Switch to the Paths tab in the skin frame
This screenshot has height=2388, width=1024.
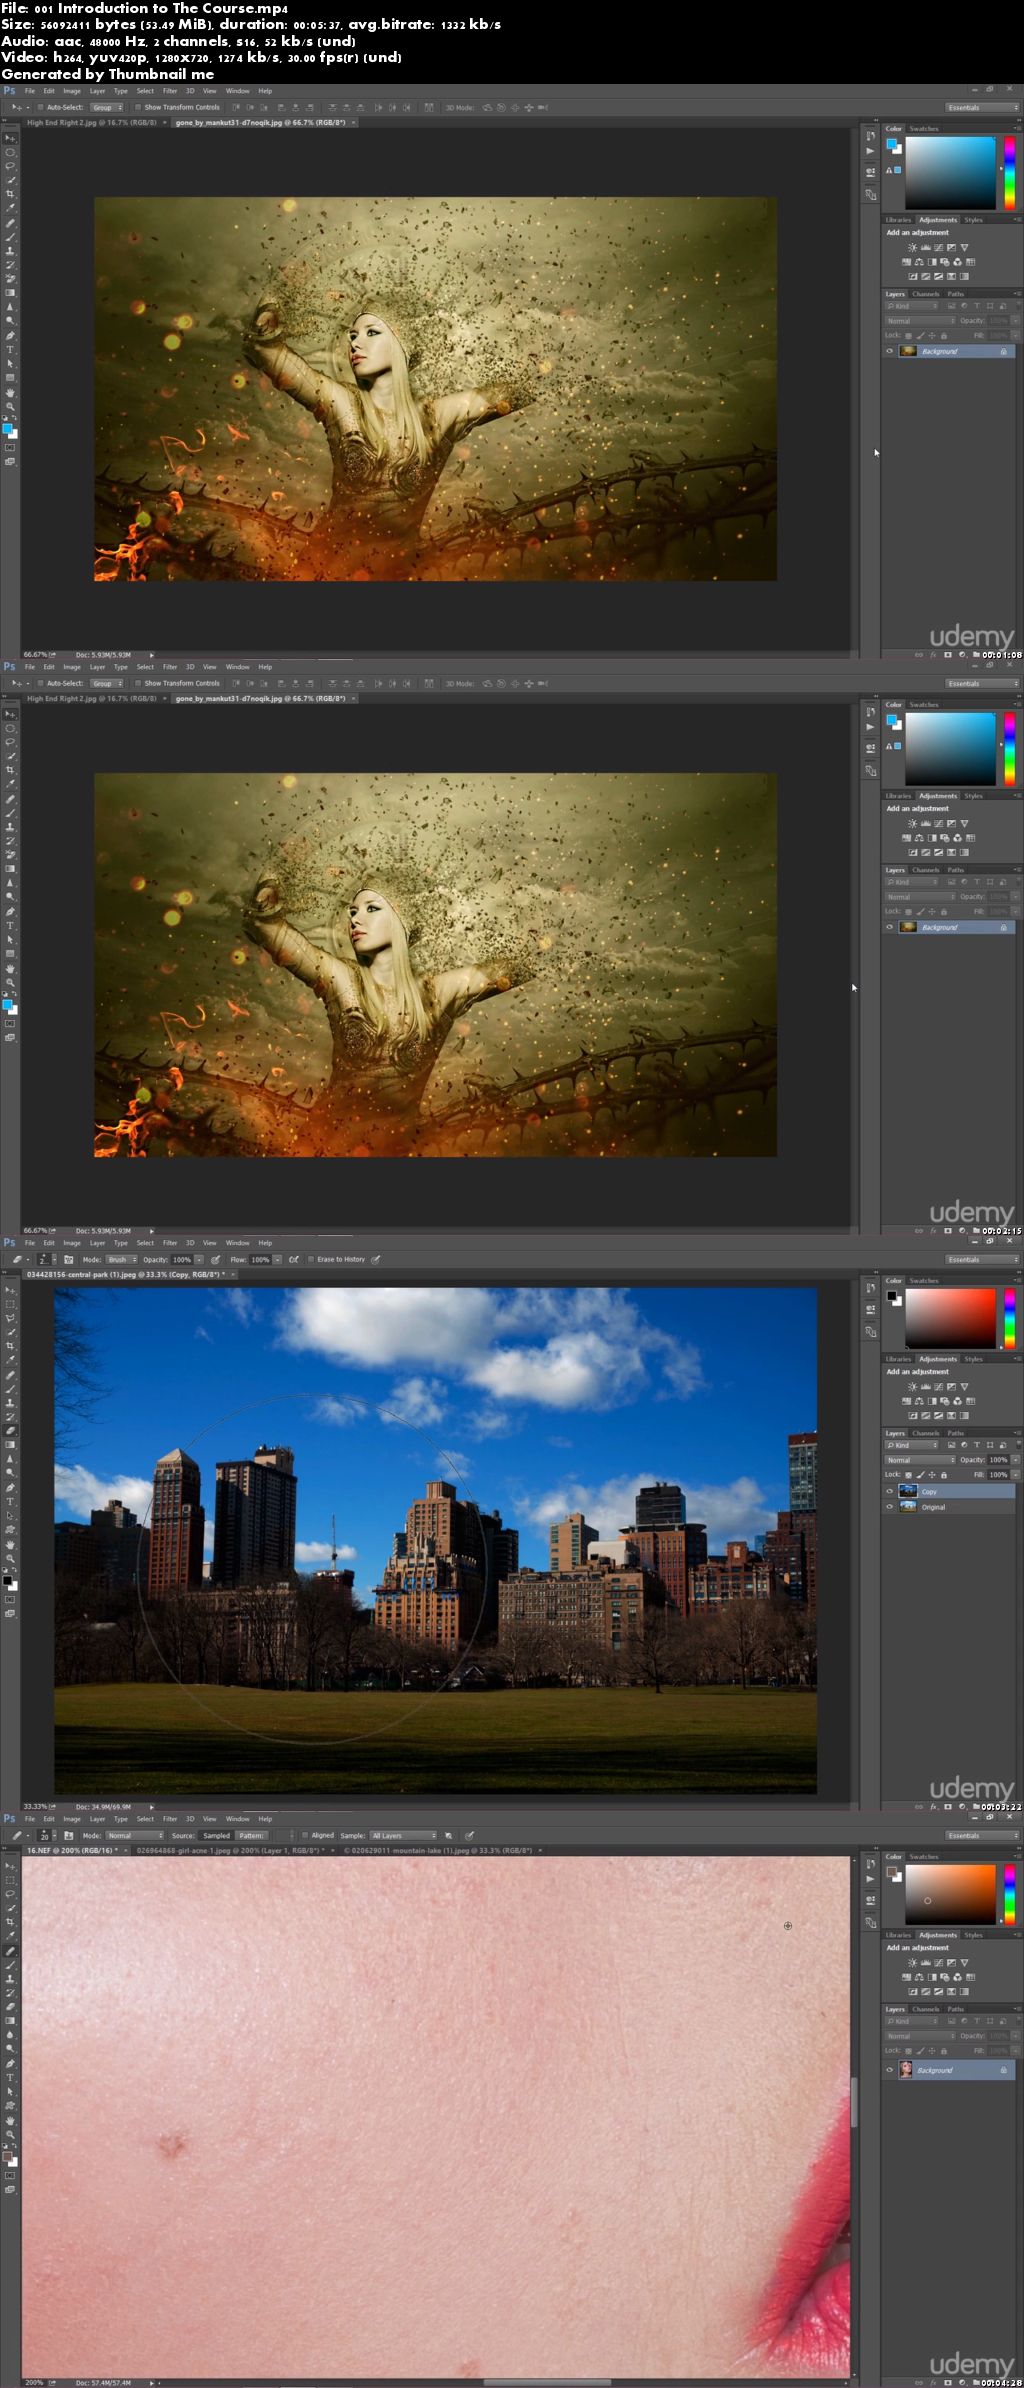click(x=956, y=2009)
